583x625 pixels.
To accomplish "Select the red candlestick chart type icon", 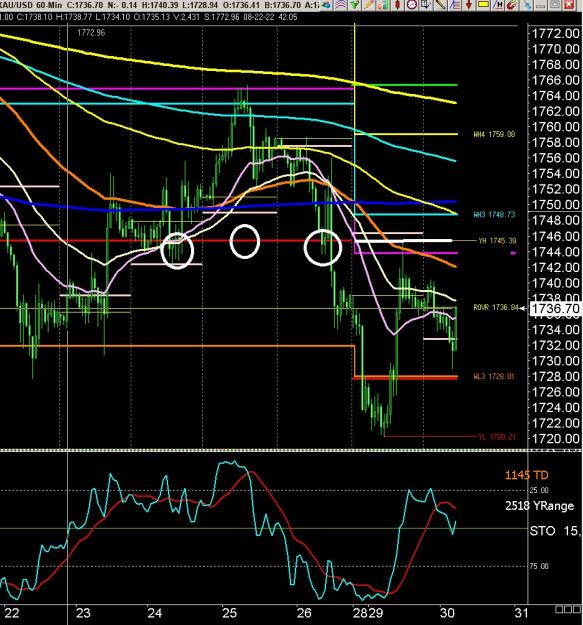I will 397,4.
